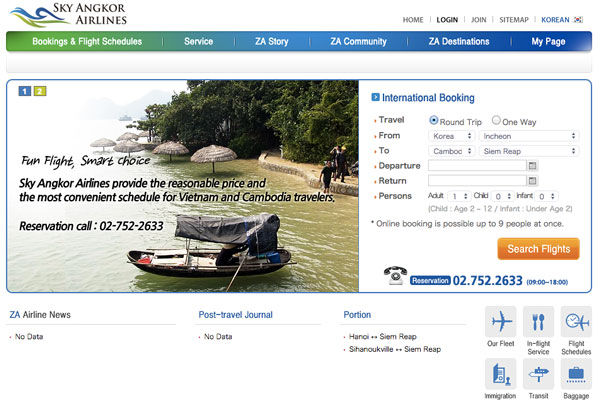Select the Round Trip radio button

pos(434,120)
